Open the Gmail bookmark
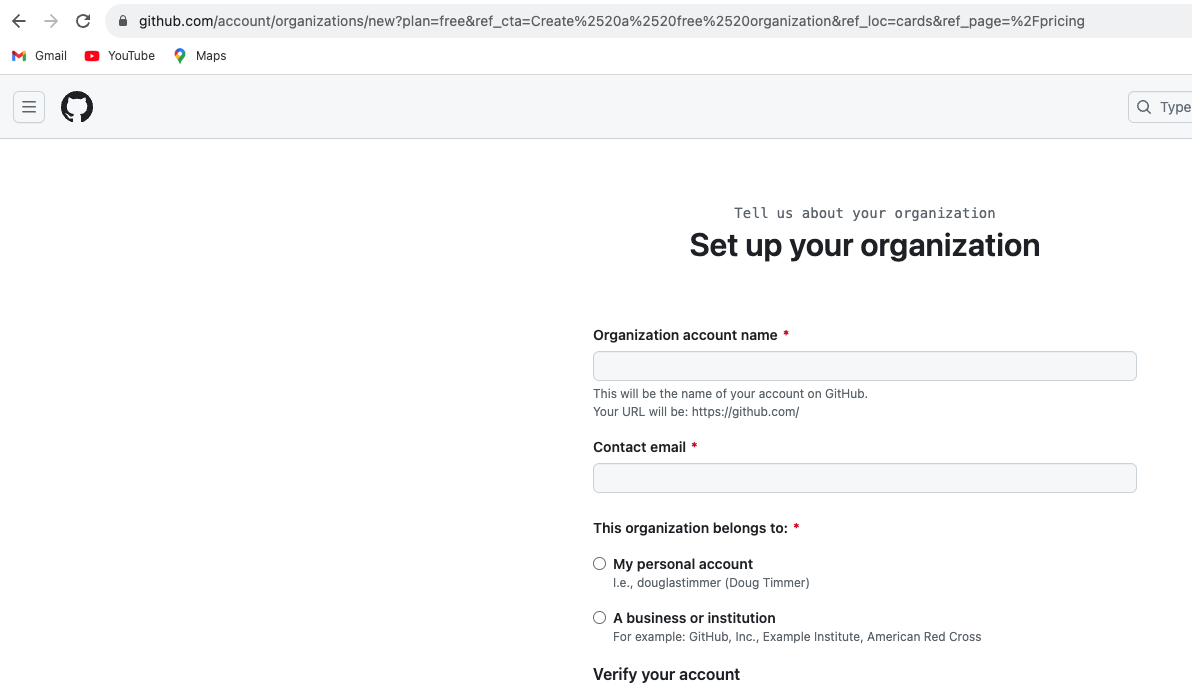This screenshot has width=1192, height=698. click(x=40, y=56)
